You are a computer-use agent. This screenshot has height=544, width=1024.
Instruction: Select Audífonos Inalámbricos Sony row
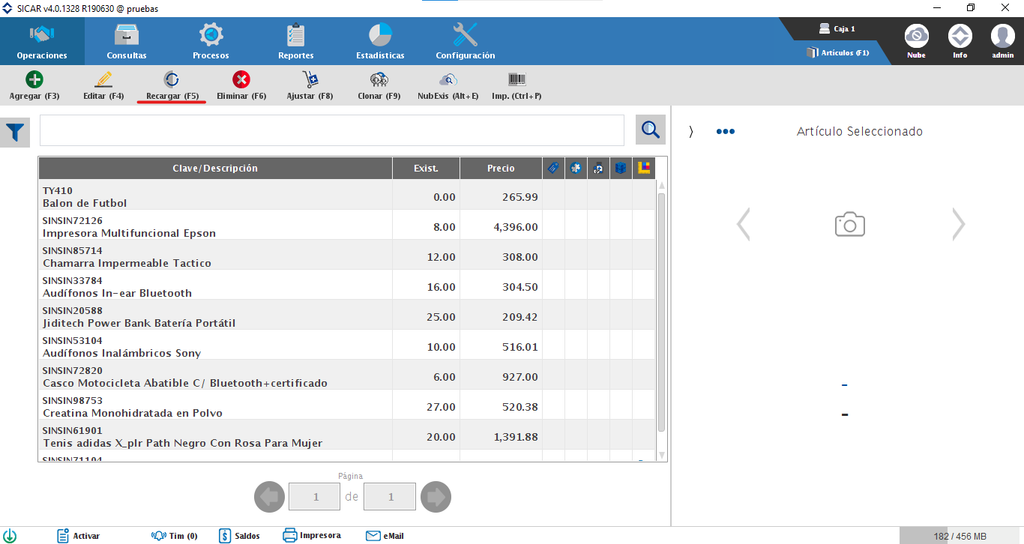pyautogui.click(x=347, y=347)
